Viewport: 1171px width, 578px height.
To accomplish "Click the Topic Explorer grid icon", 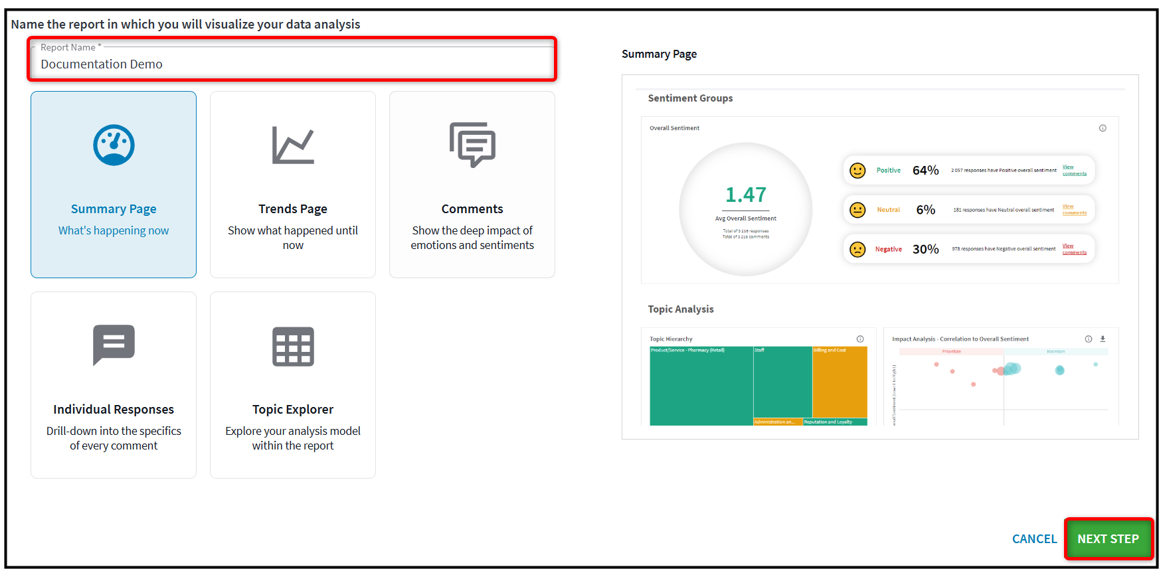I will [x=293, y=344].
